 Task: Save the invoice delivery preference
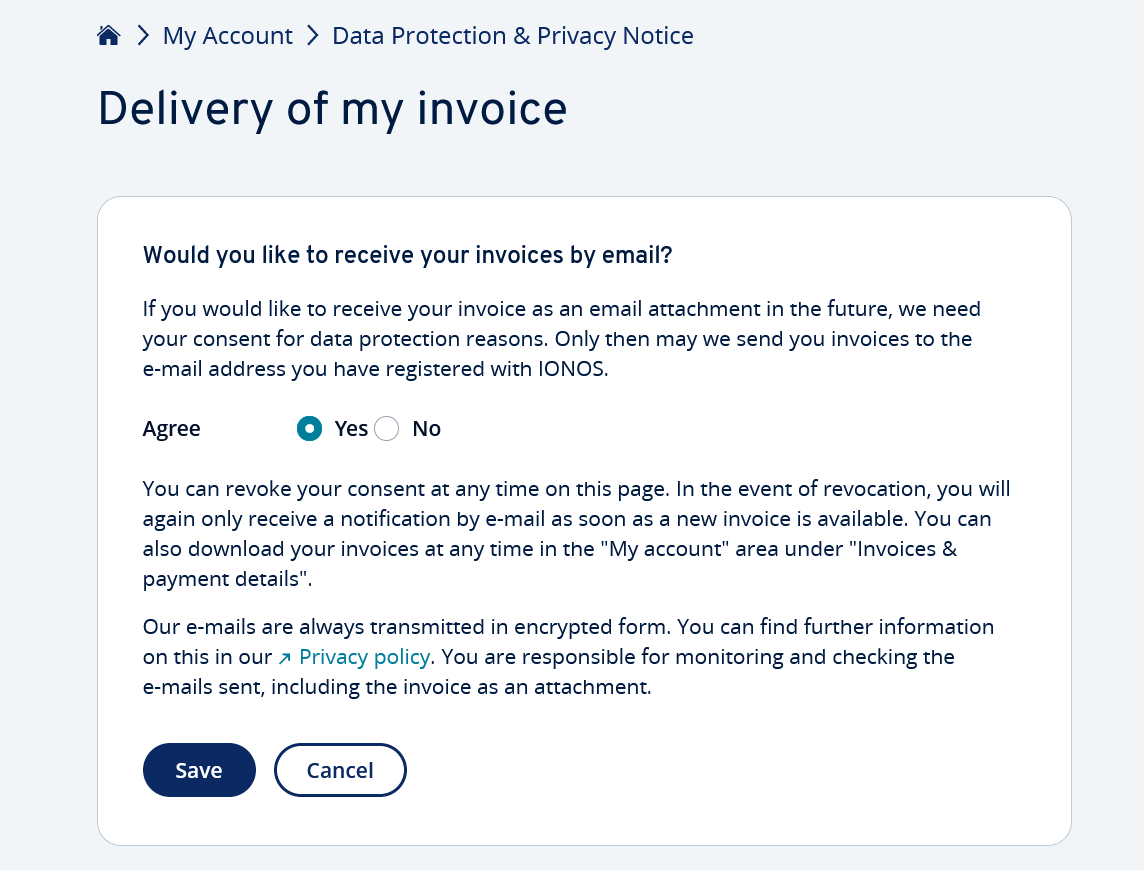[199, 770]
